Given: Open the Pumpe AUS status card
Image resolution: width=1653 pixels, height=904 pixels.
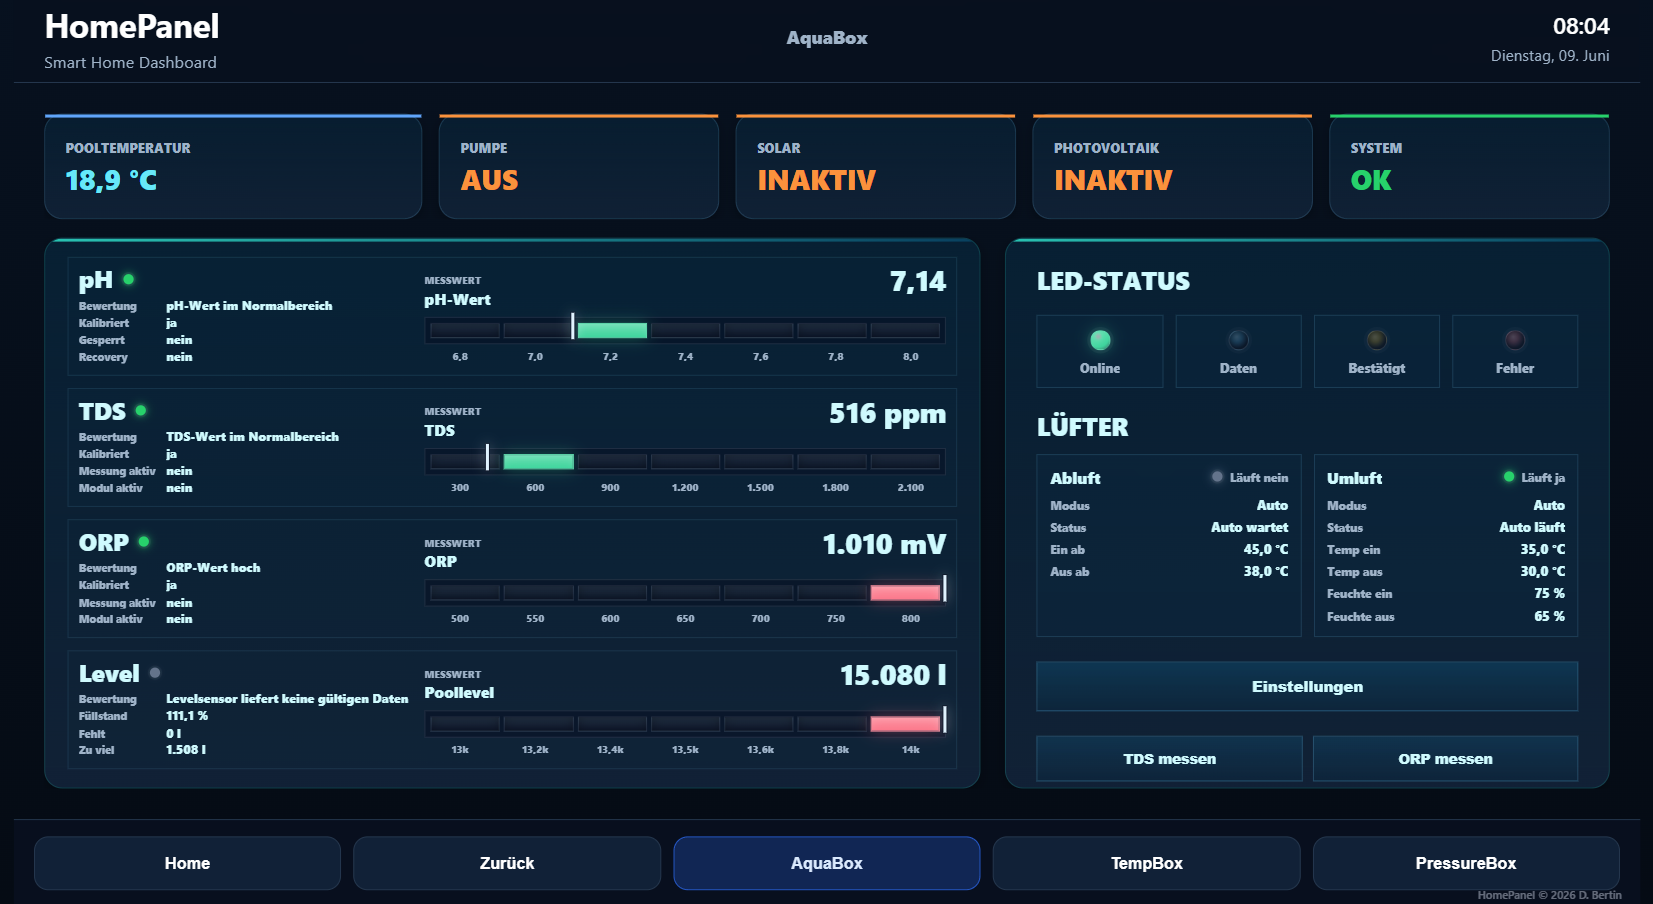Looking at the screenshot, I should tap(579, 166).
